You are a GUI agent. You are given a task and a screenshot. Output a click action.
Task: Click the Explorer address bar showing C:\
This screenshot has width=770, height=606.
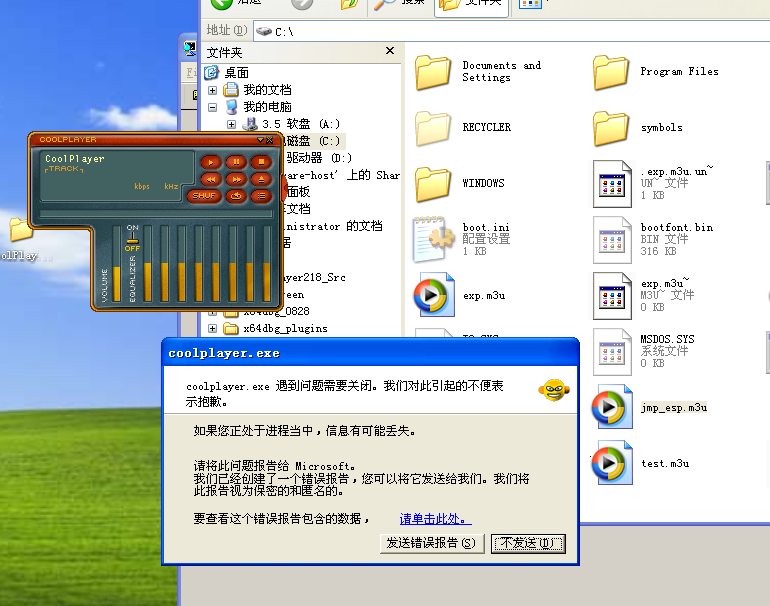(511, 31)
